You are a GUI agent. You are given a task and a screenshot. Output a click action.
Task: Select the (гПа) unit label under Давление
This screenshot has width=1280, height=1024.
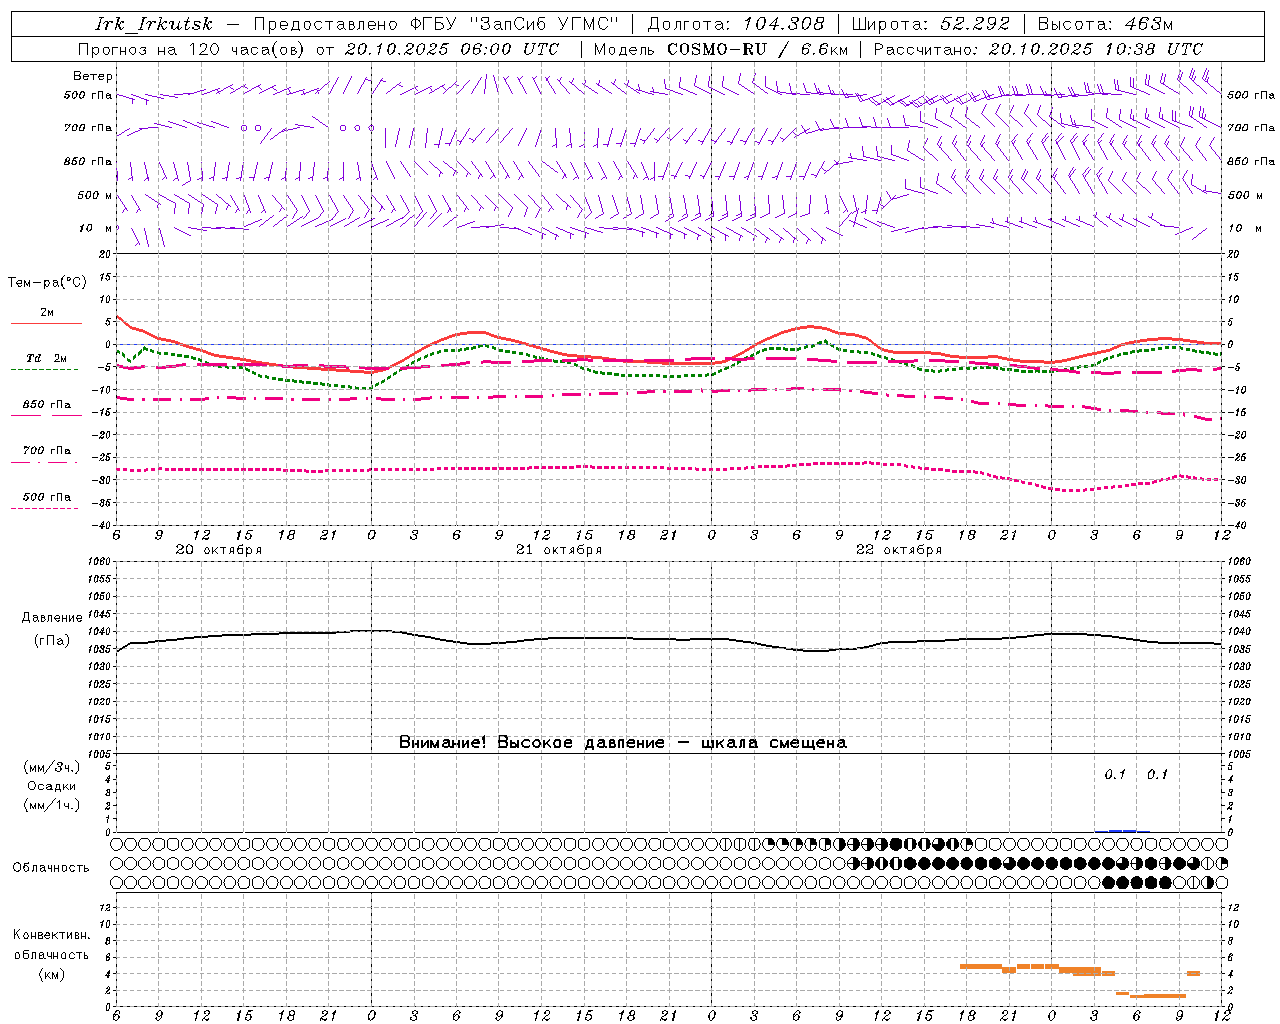click(x=51, y=641)
